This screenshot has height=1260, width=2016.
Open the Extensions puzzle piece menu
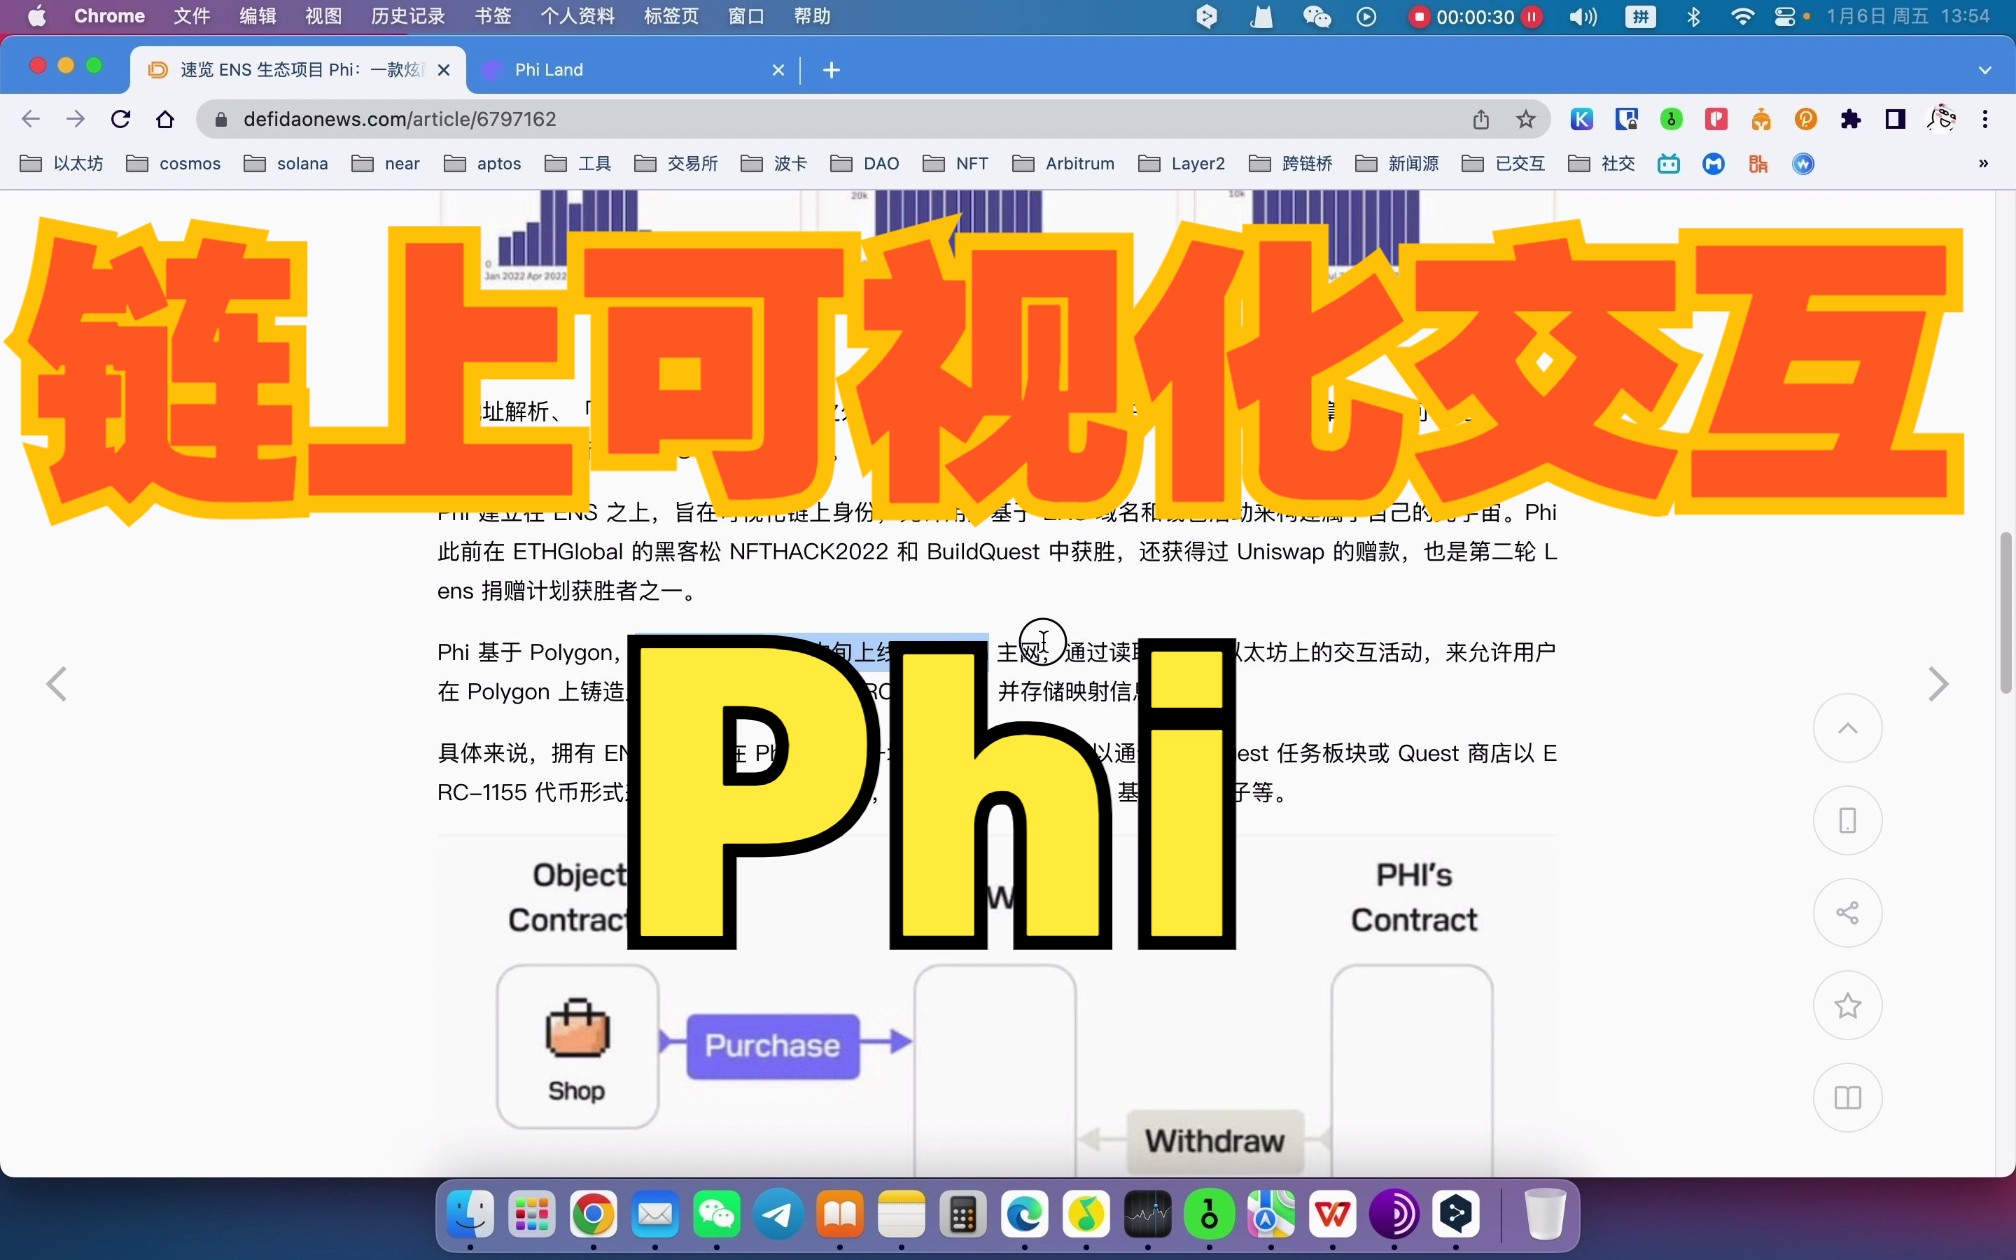point(1850,119)
